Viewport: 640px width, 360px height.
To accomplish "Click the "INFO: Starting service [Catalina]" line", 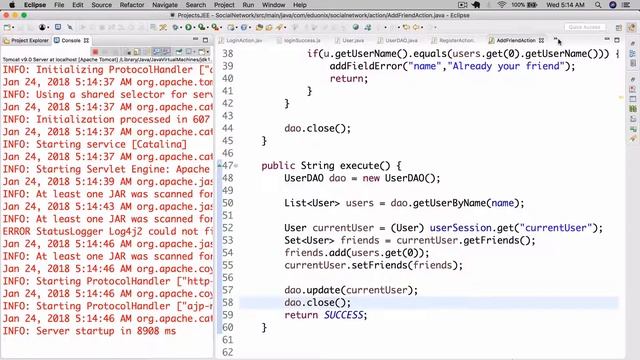I will pyautogui.click(x=95, y=144).
